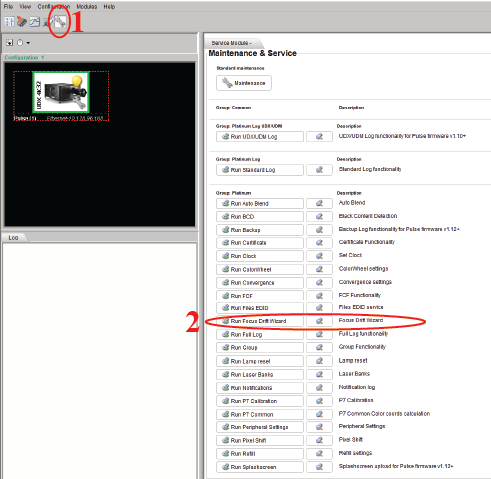This screenshot has height=479, width=491.
Task: Click Run Peripheral Settings button
Action: pos(260,427)
